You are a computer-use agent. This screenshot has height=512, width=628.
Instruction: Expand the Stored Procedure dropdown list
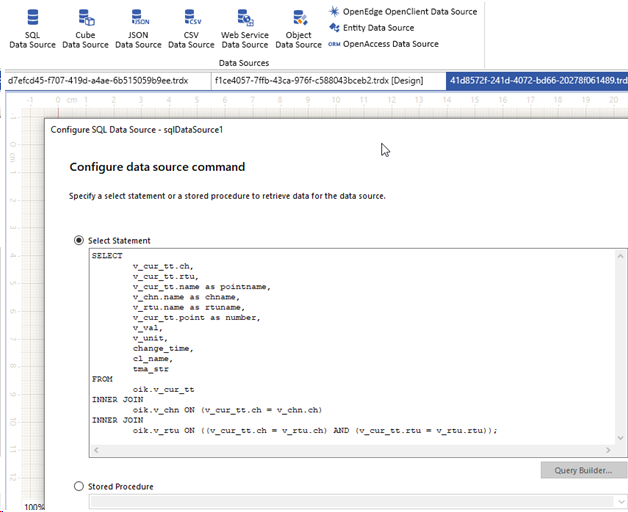coord(618,500)
